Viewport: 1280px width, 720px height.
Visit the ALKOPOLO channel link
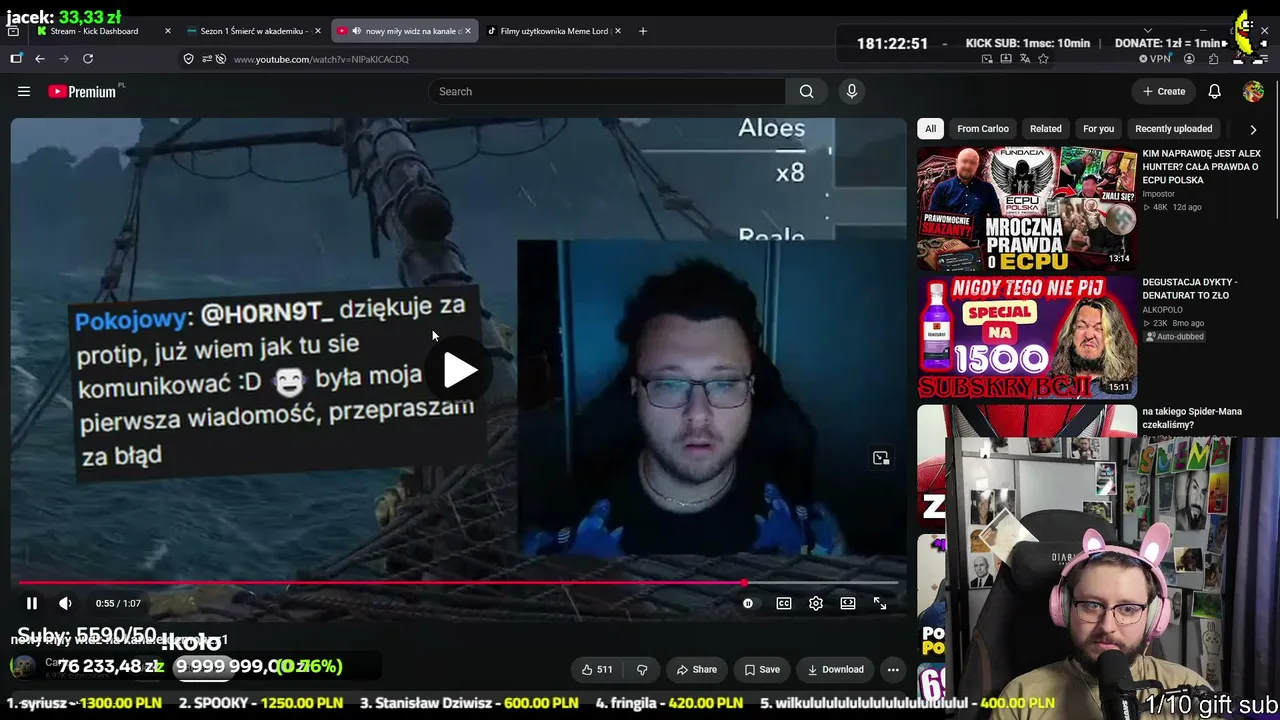click(1162, 310)
